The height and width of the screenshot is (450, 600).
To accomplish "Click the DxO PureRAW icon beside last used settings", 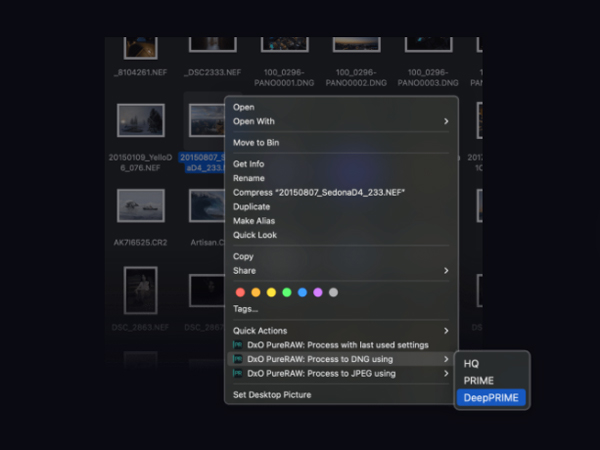I will (238, 345).
